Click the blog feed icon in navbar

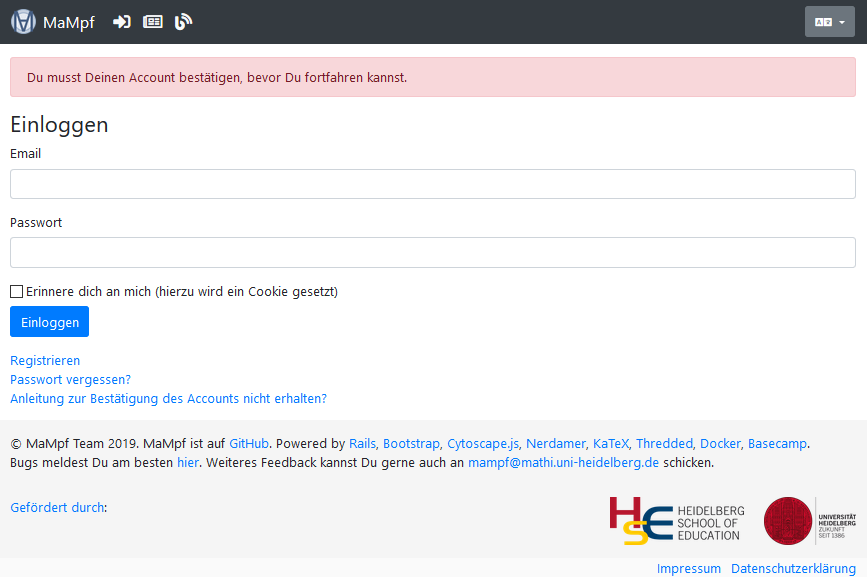[183, 22]
